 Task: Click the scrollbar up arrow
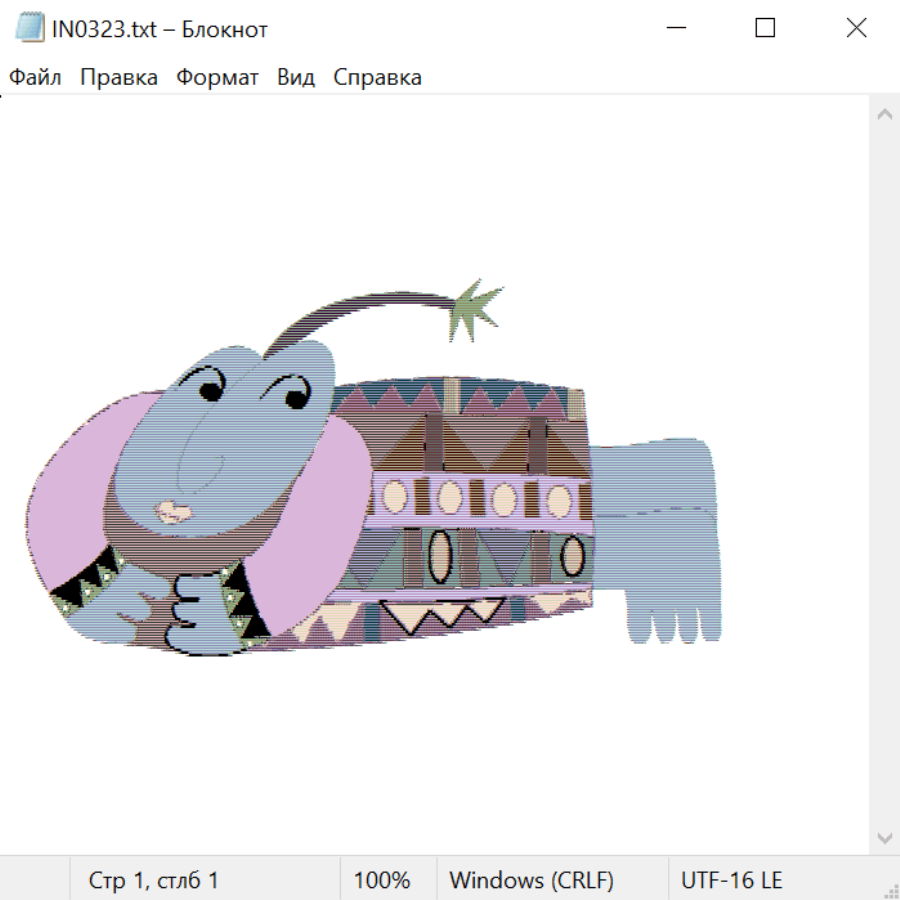click(884, 114)
